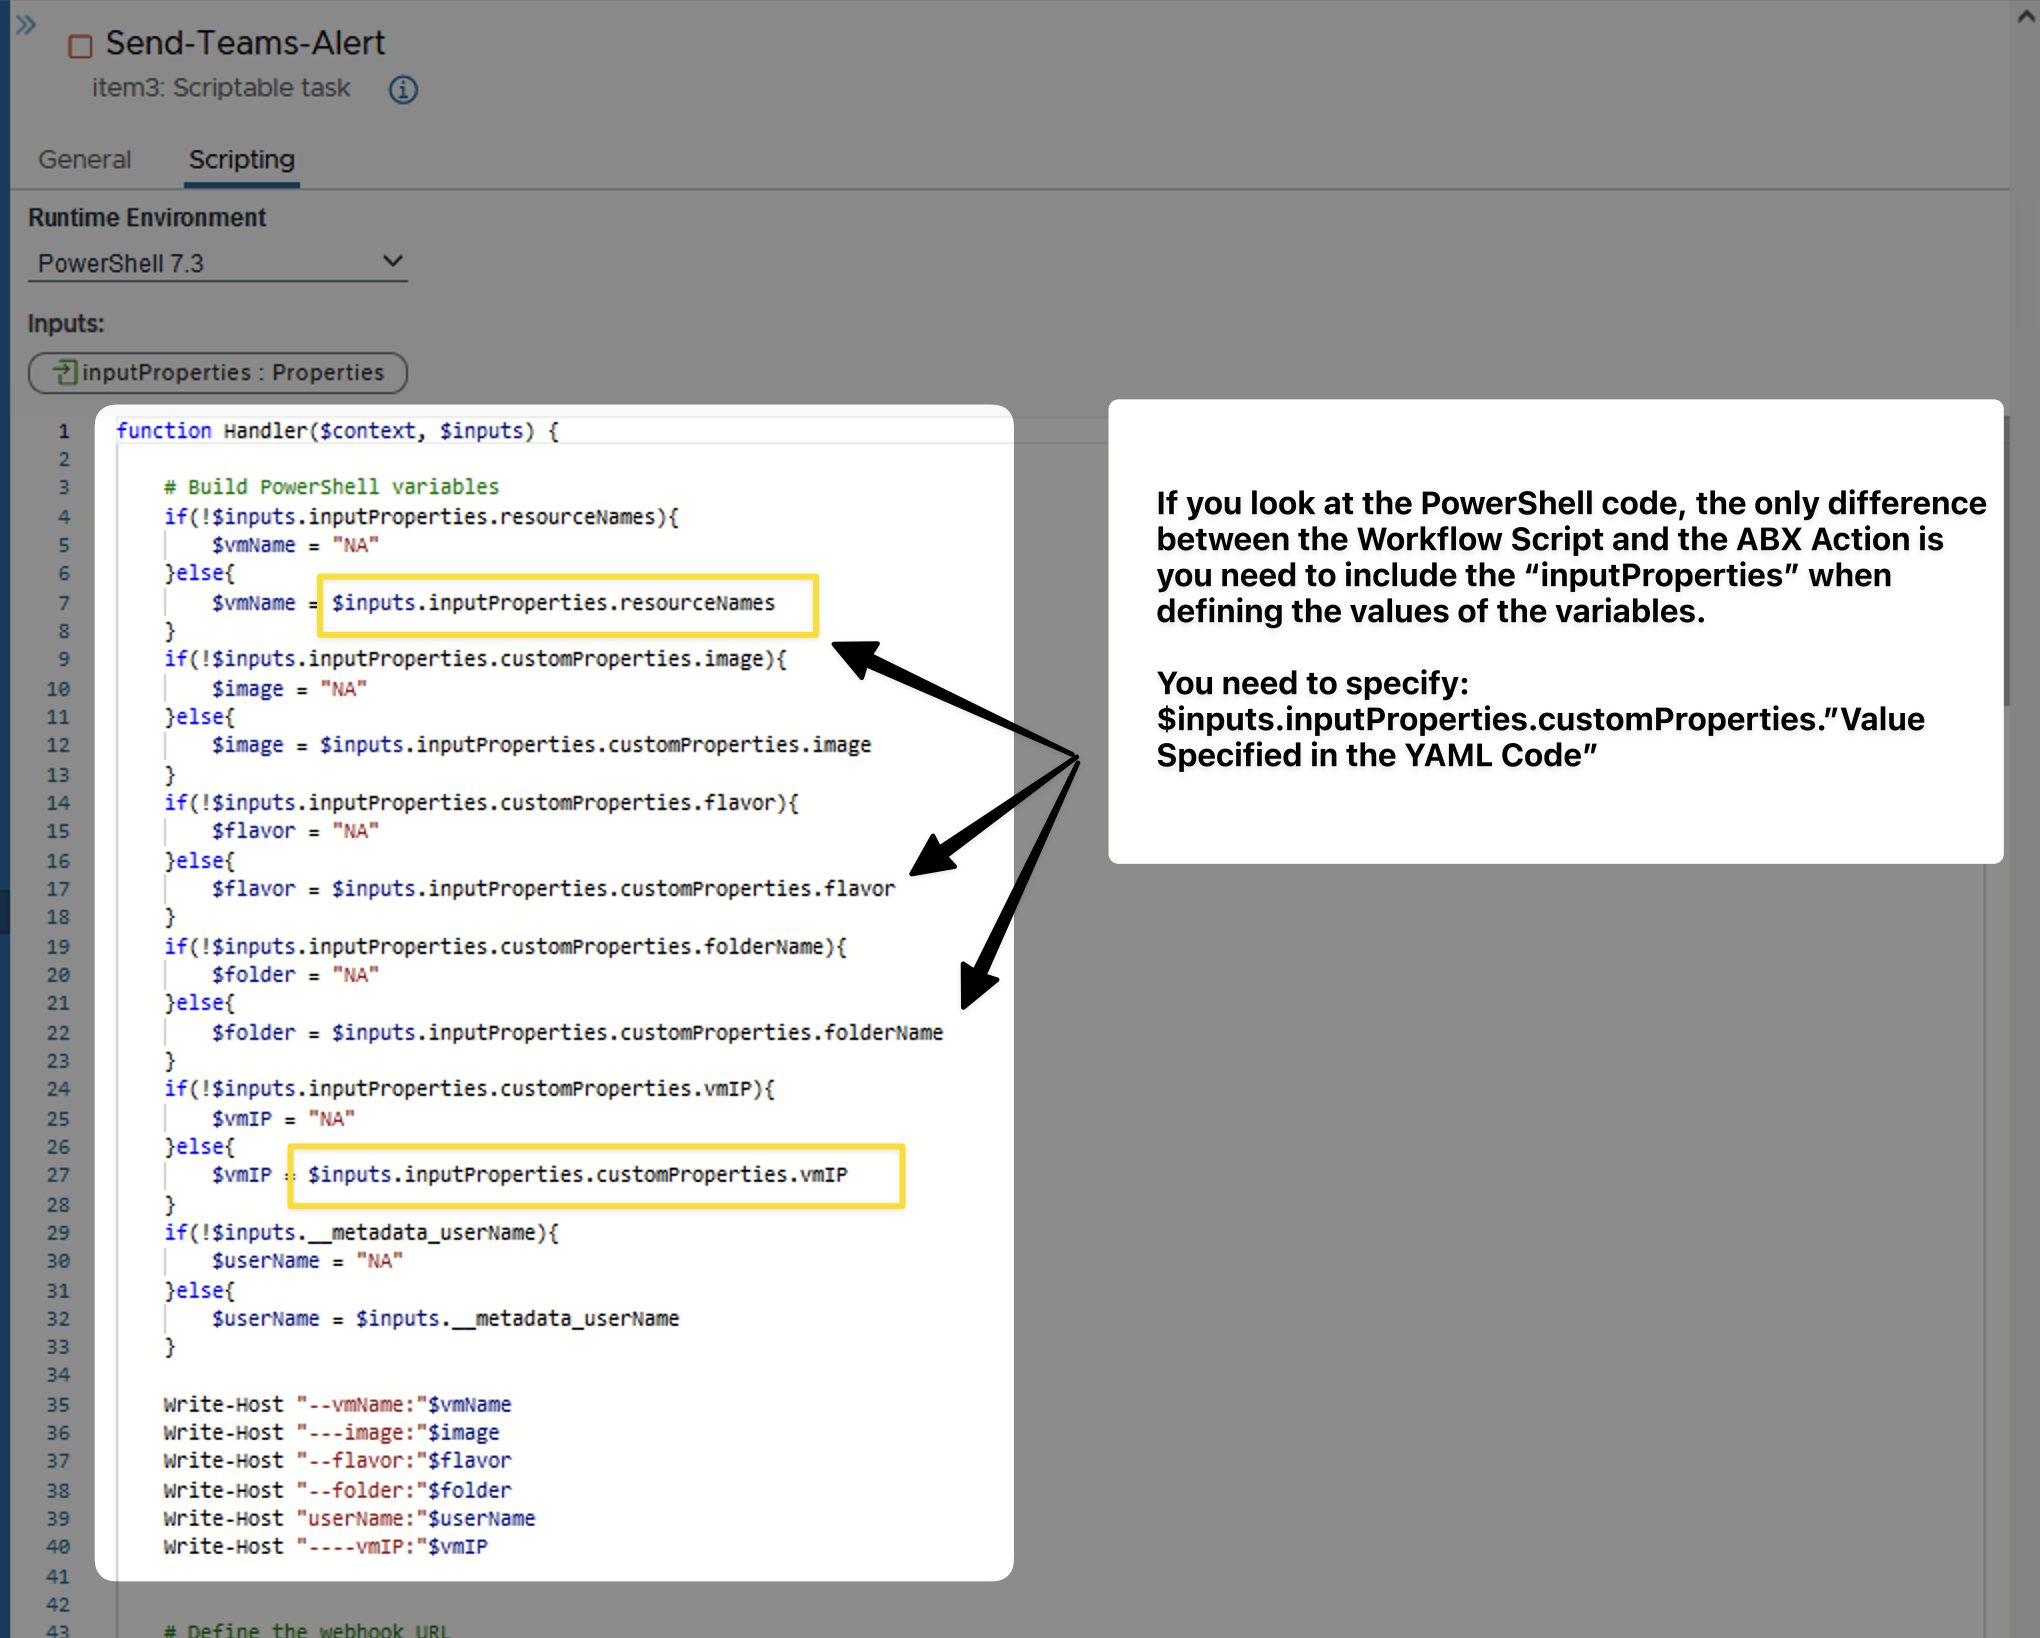2040x1638 pixels.
Task: Click the code editor vertical scrollbar
Action: pyautogui.click(x=2005, y=560)
